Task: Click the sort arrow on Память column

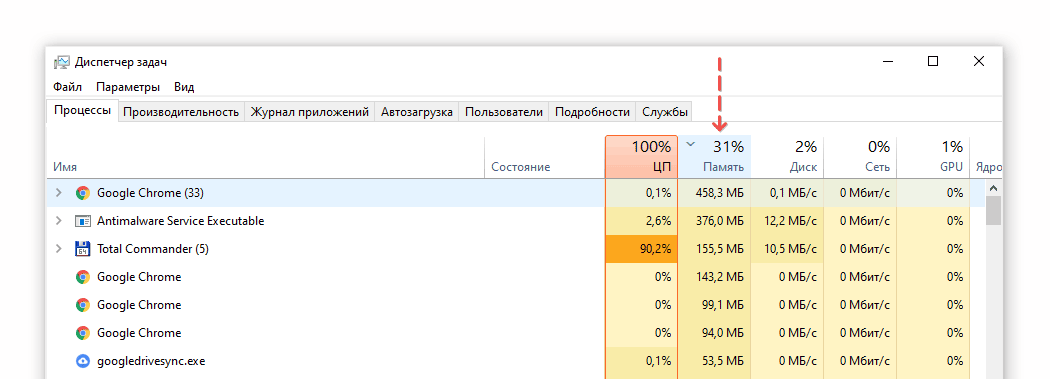Action: 691,144
